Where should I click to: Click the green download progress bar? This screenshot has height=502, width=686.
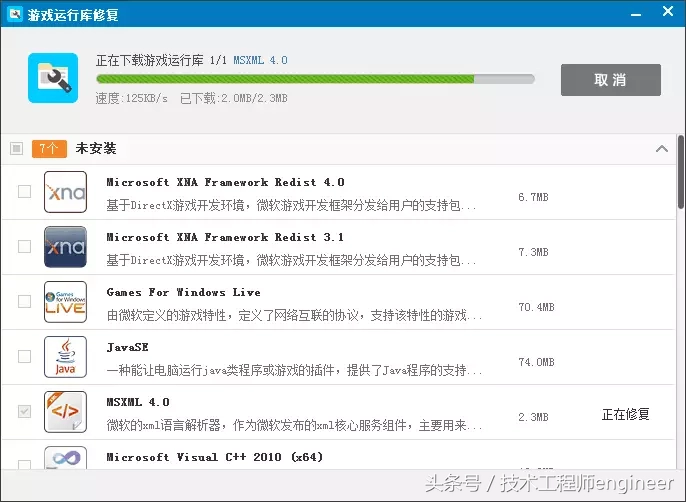click(315, 79)
